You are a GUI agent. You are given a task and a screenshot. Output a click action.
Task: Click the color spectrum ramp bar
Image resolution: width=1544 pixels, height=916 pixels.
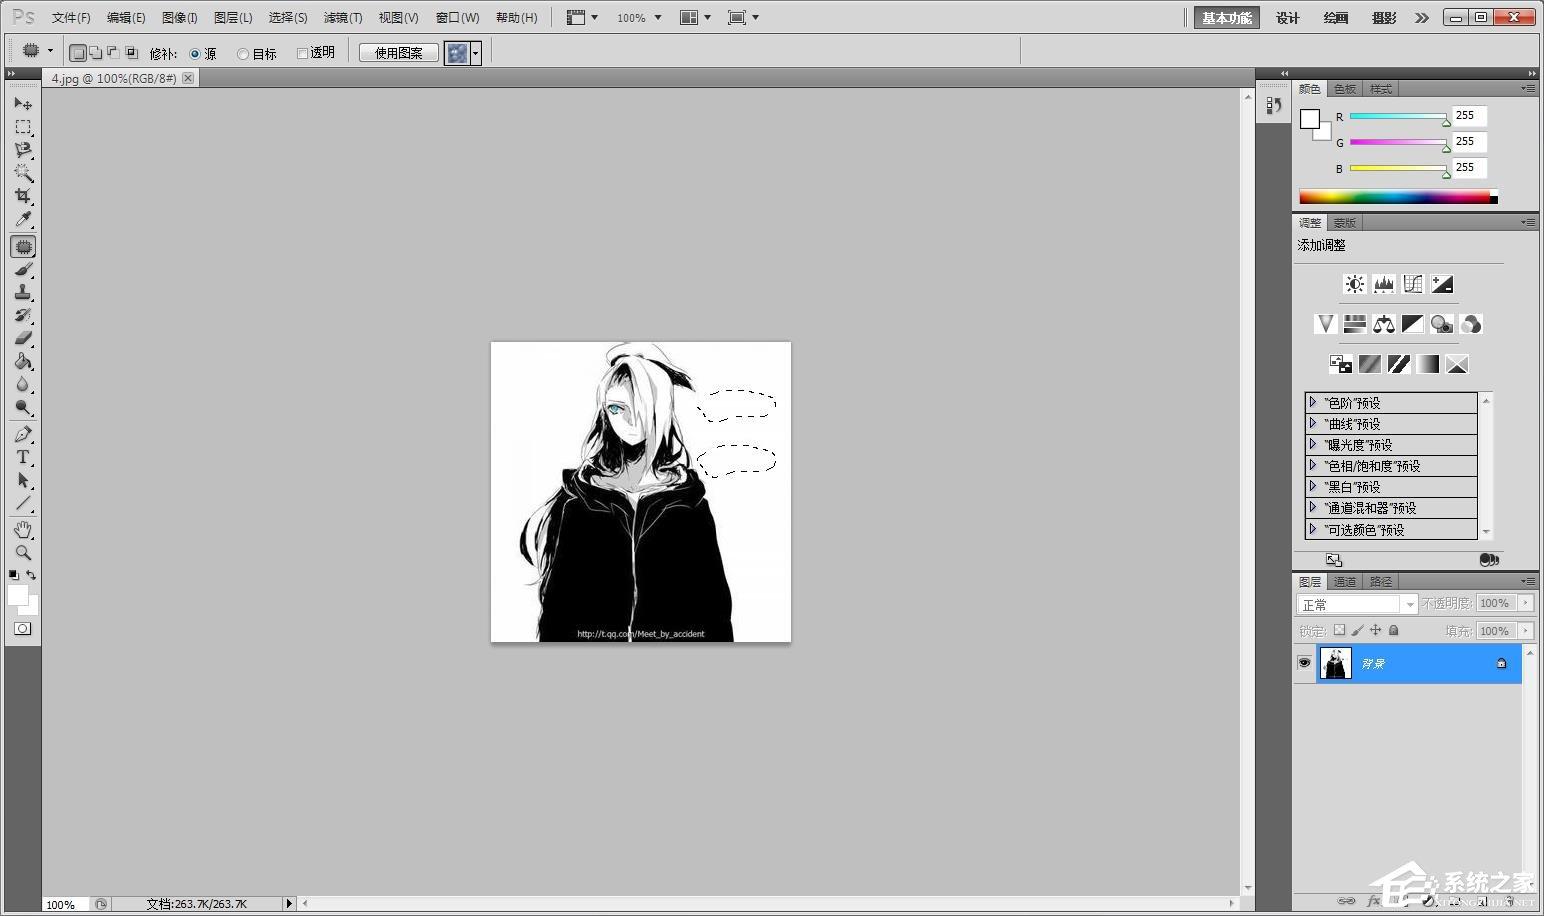click(x=1394, y=197)
